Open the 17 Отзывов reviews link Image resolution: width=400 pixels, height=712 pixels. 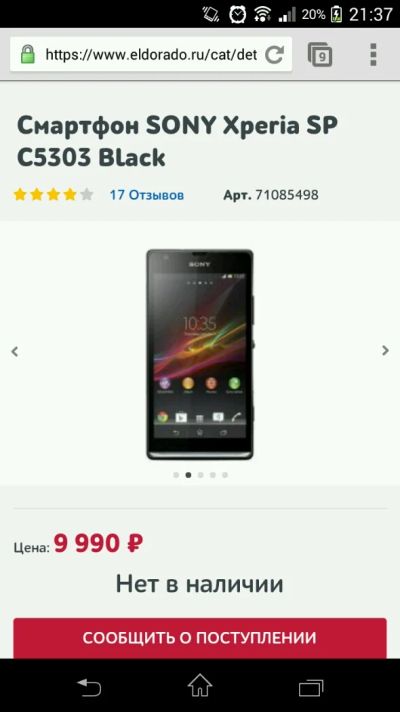click(x=147, y=195)
